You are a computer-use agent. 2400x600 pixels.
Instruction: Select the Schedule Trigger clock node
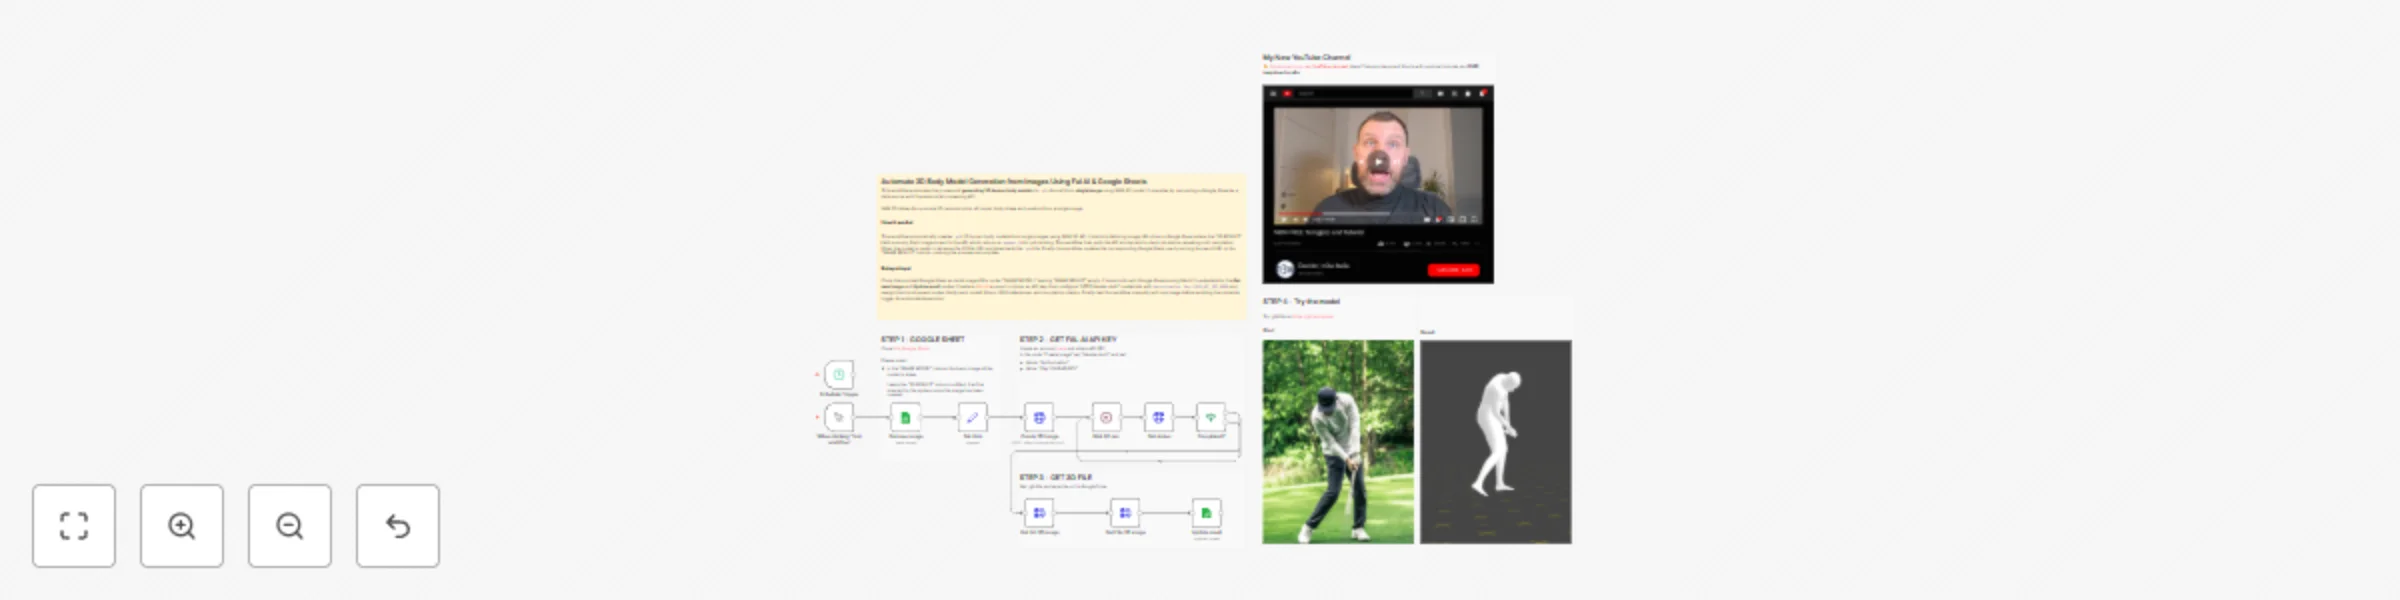tap(839, 375)
